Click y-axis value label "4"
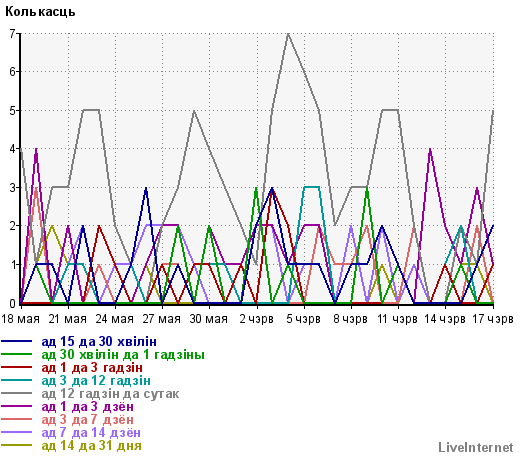The height and width of the screenshot is (457, 520). click(13, 149)
